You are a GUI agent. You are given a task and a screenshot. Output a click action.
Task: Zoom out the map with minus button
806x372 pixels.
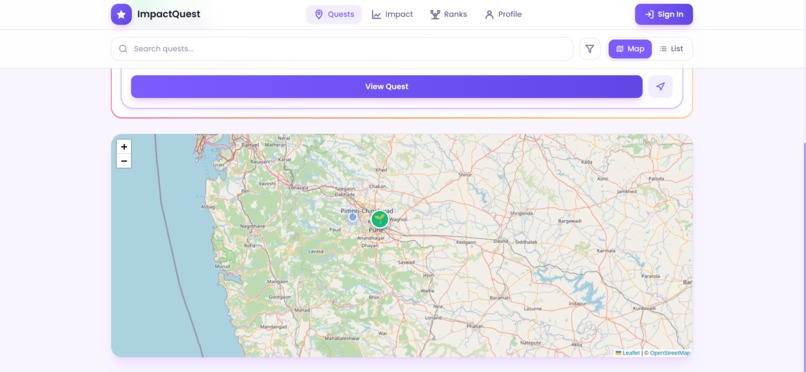click(124, 161)
